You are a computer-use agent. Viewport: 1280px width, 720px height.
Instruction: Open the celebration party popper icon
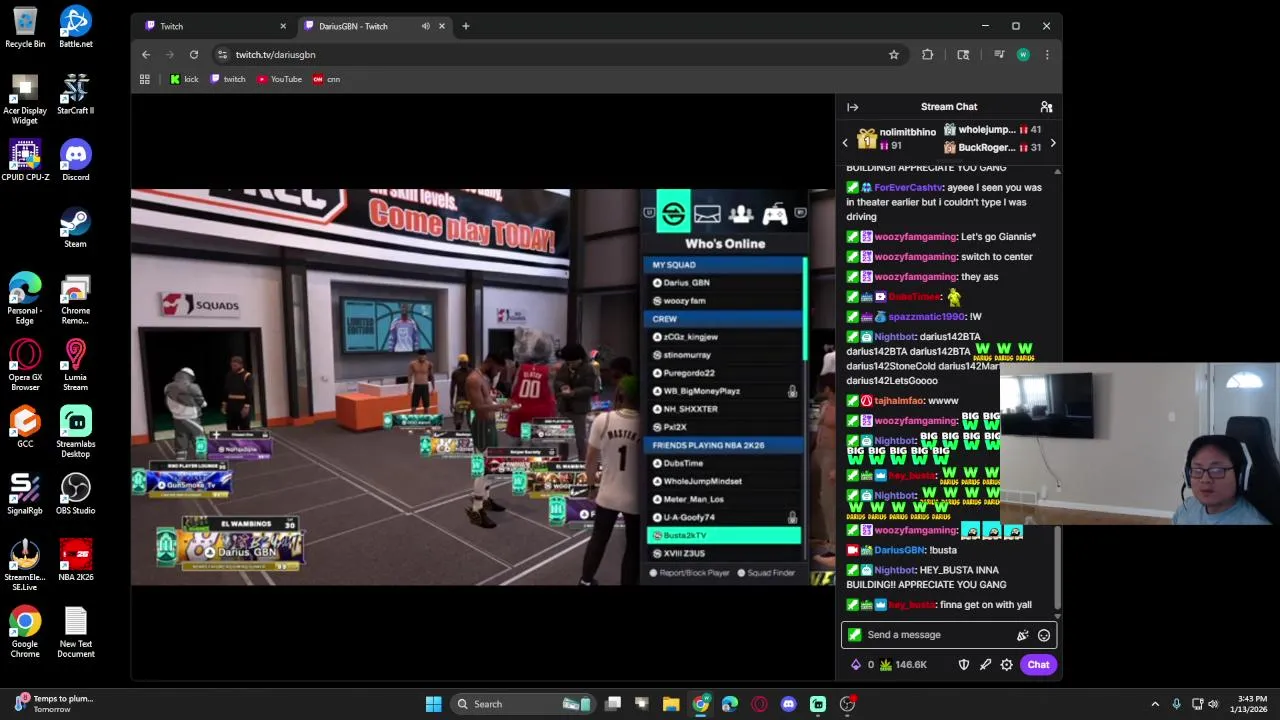(x=1022, y=635)
